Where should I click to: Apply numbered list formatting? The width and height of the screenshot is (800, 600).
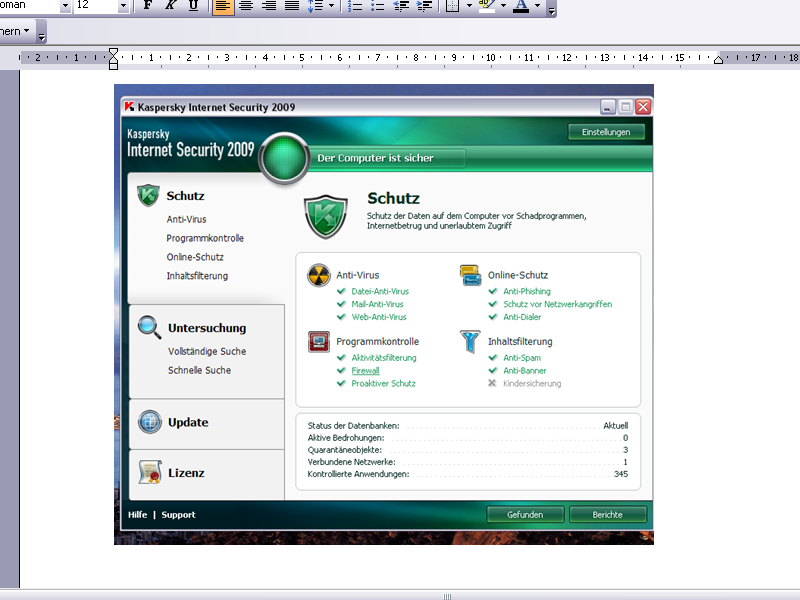(x=355, y=6)
